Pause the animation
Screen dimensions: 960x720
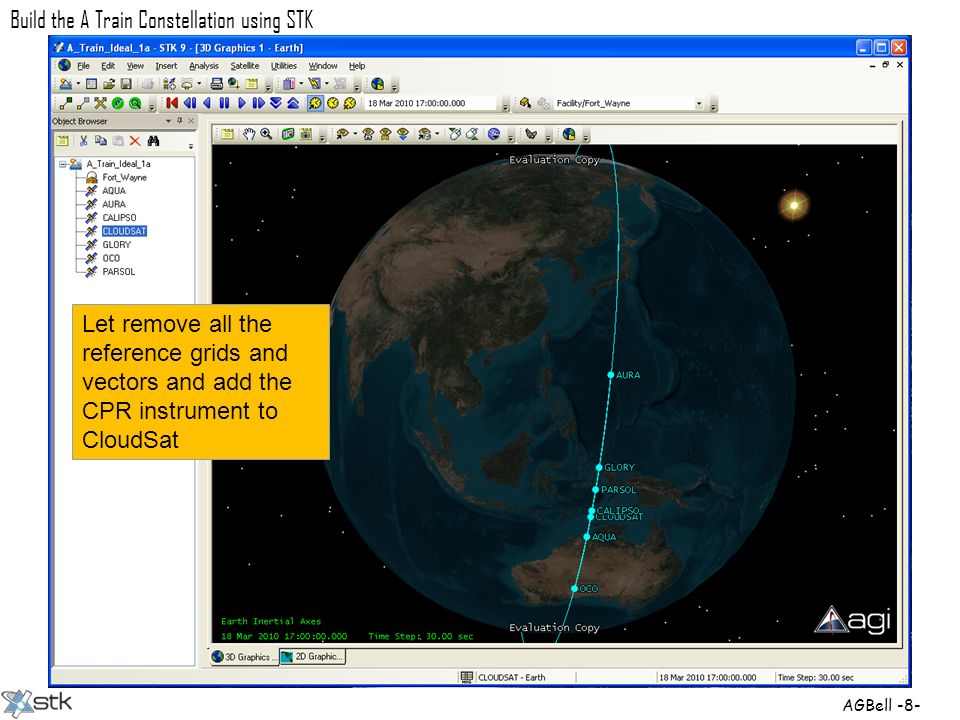(x=224, y=103)
